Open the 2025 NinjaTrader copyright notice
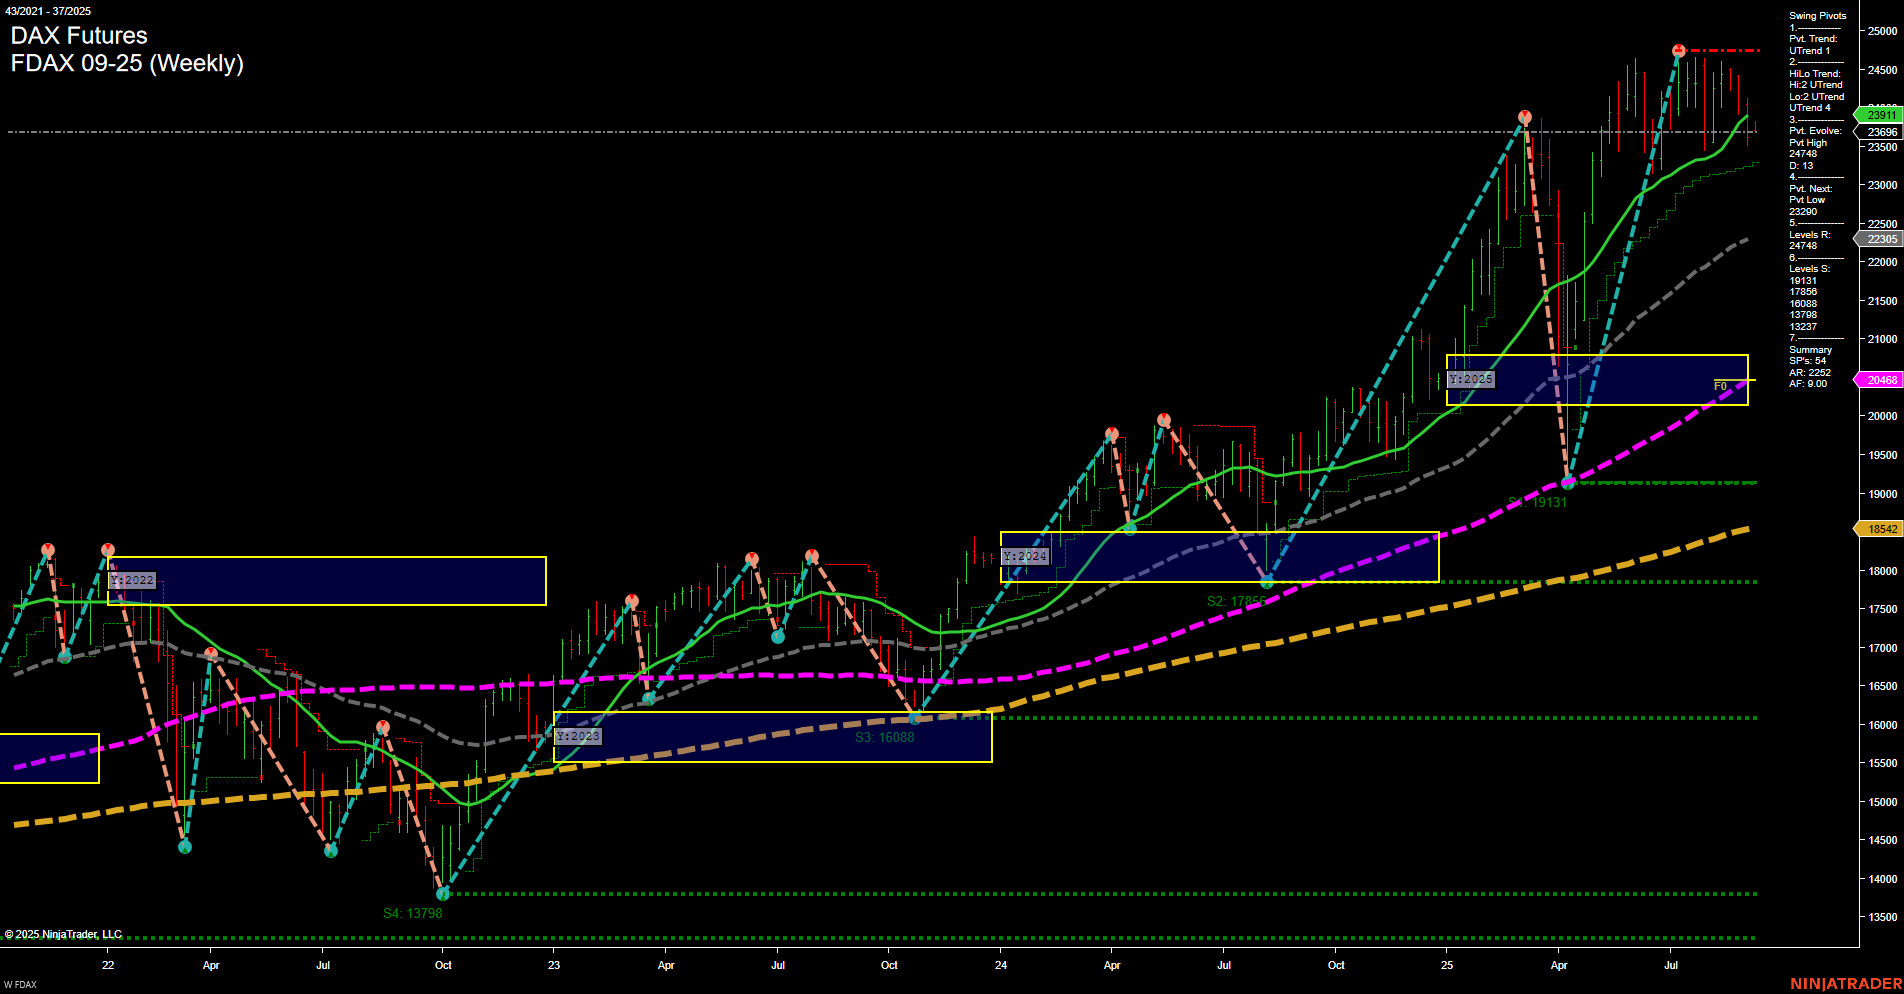Viewport: 1904px width, 994px height. pyautogui.click(x=62, y=933)
